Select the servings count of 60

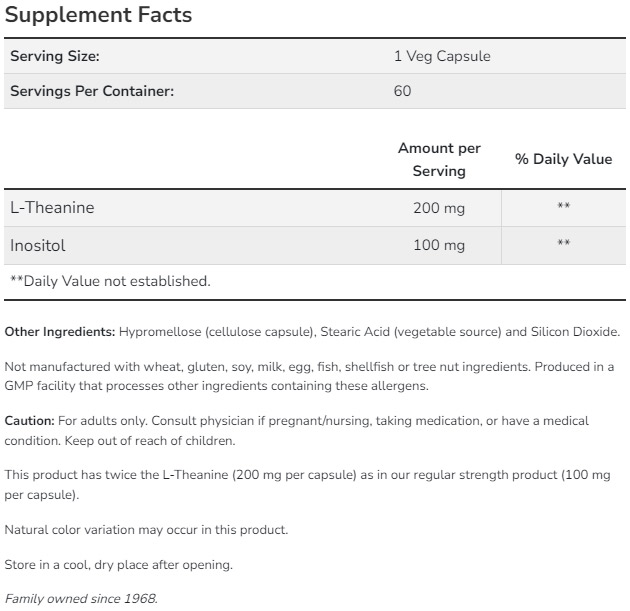(403, 91)
